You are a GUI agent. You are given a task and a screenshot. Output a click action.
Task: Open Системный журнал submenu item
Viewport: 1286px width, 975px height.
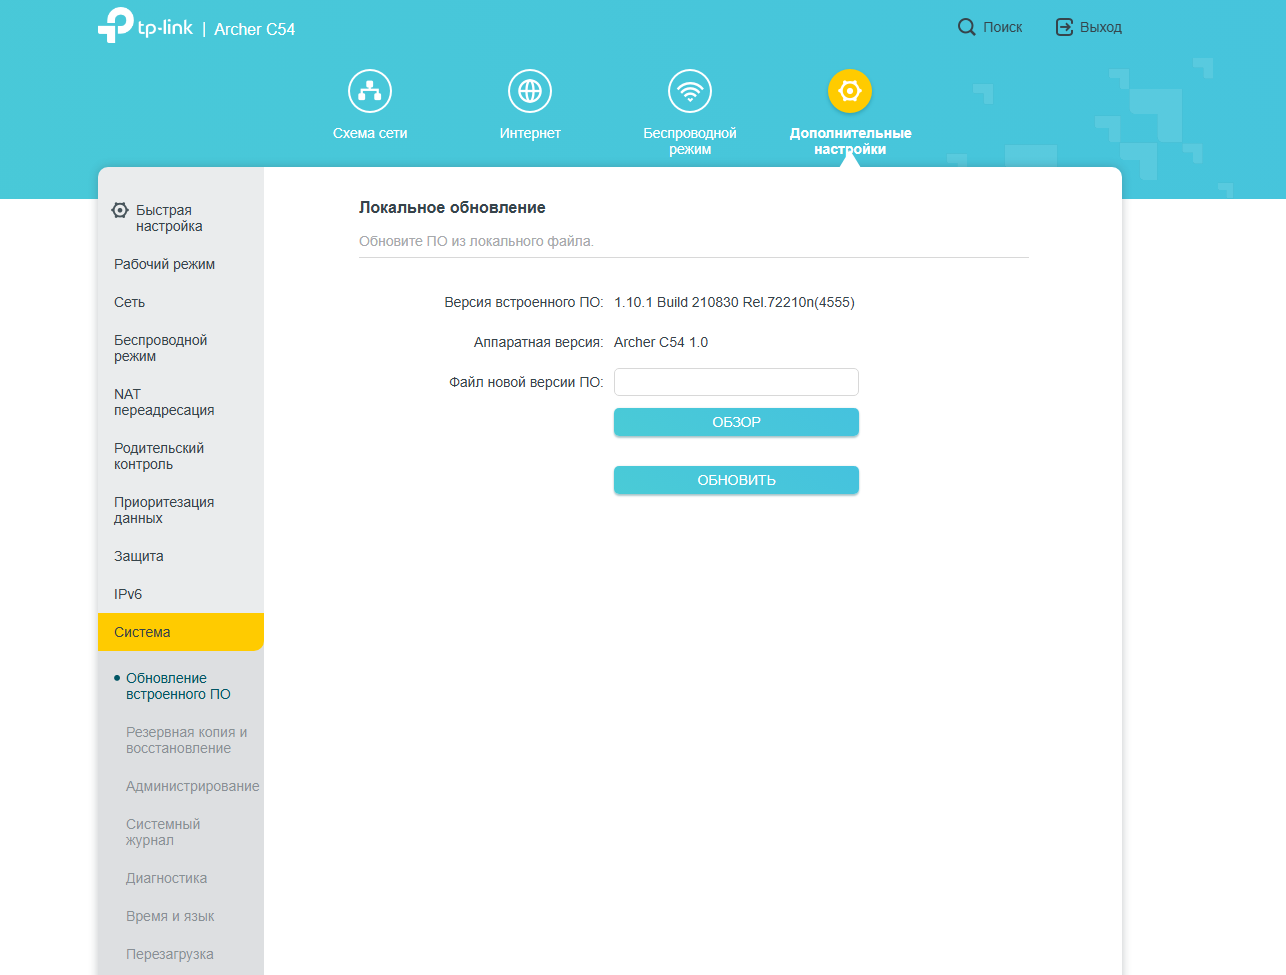pos(163,832)
